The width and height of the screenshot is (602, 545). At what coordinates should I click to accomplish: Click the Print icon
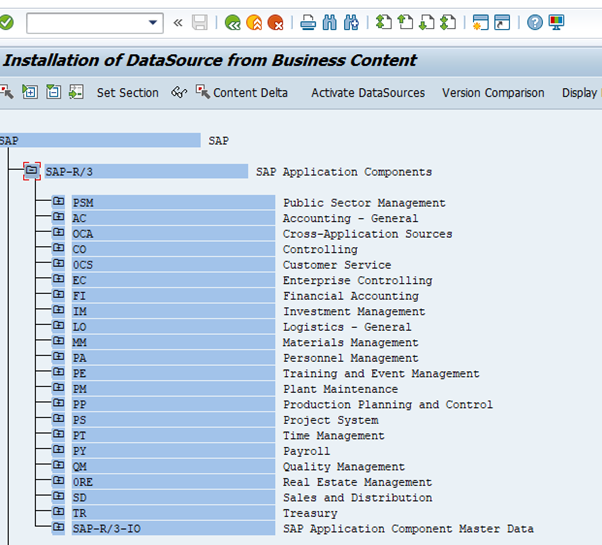pyautogui.click(x=308, y=23)
